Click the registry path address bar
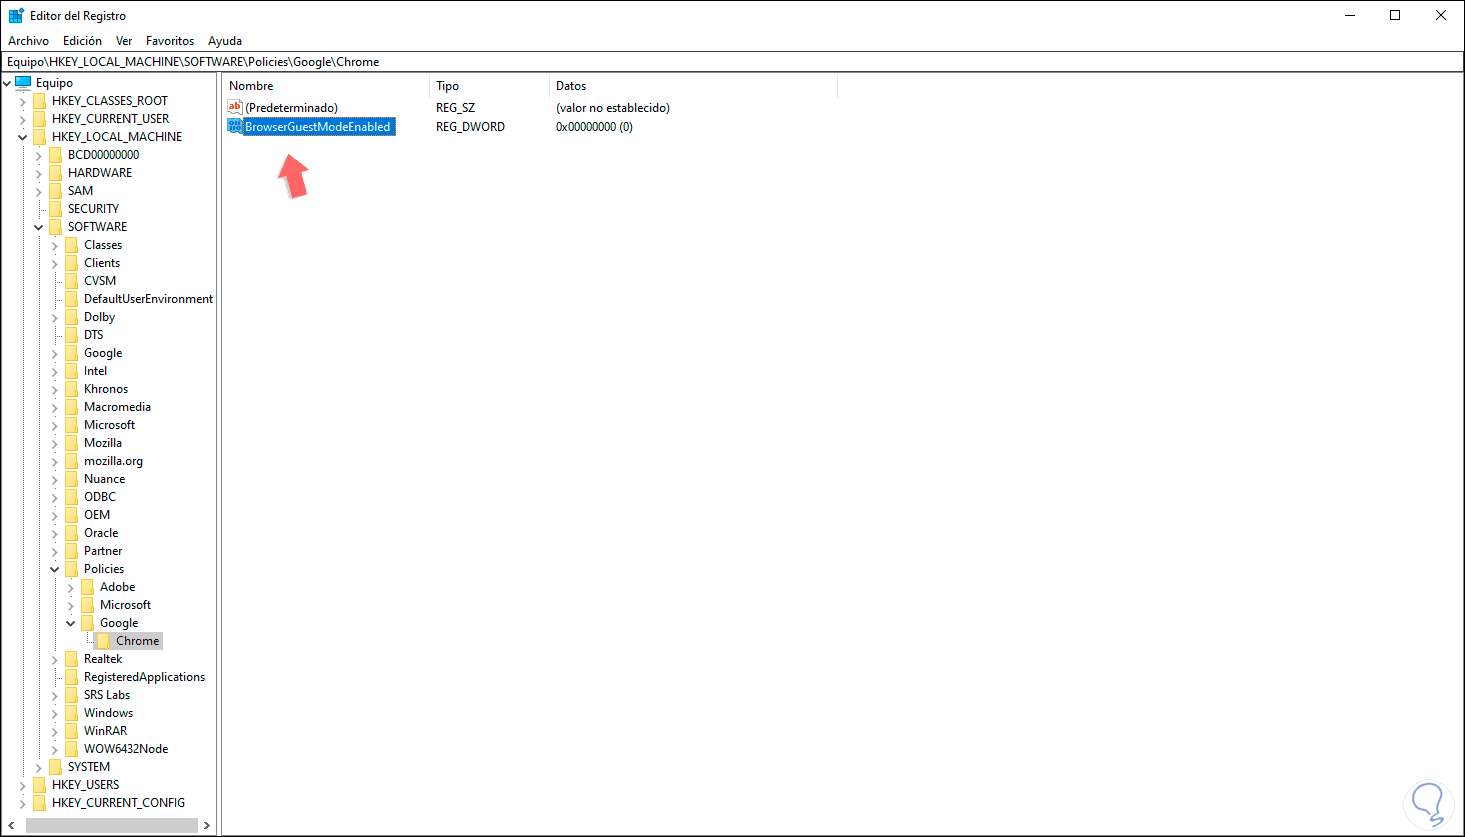The width and height of the screenshot is (1465, 837). click(732, 62)
